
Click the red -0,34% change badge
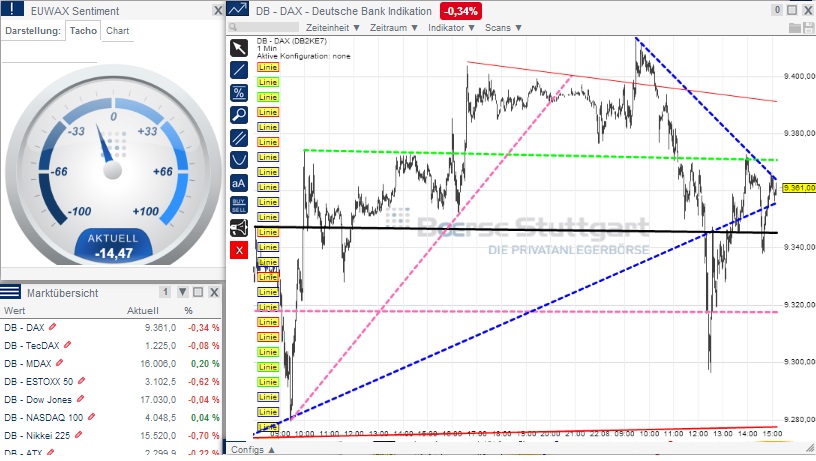coord(461,11)
